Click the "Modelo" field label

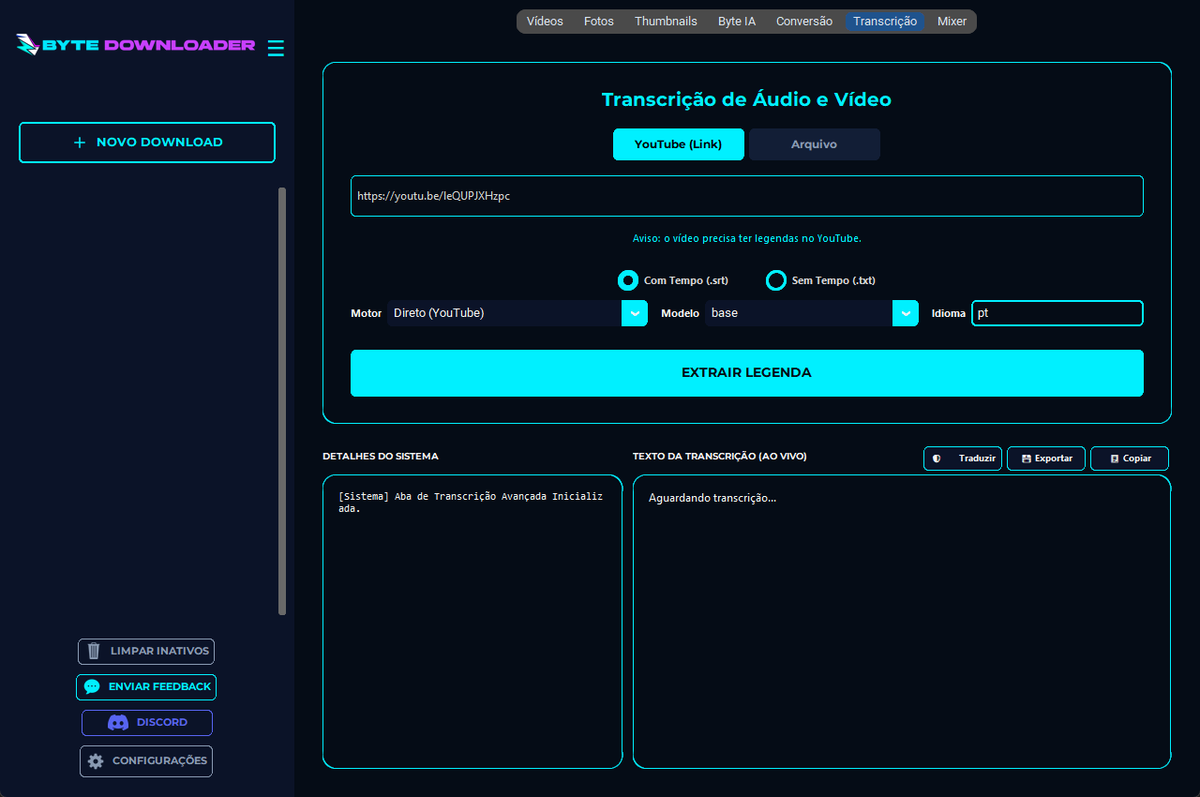[x=680, y=313]
